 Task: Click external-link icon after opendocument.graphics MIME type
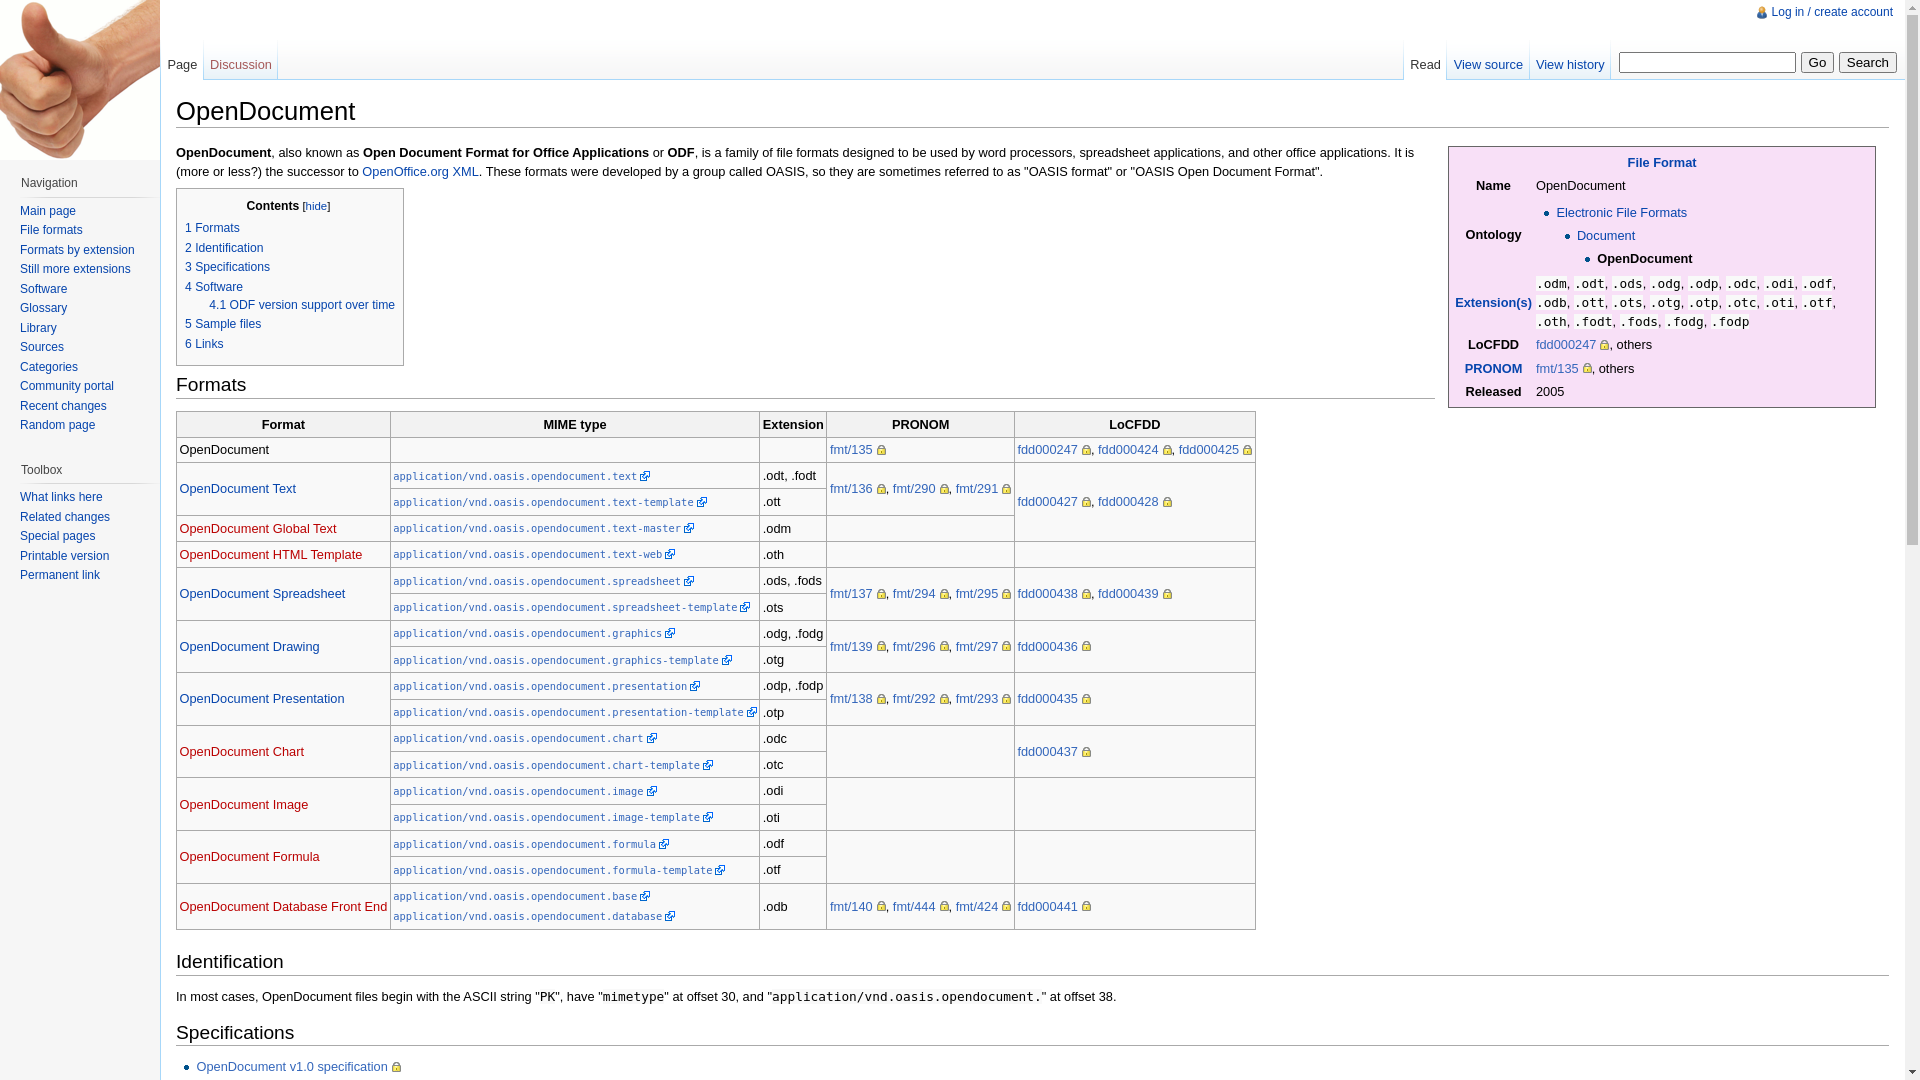tap(670, 634)
